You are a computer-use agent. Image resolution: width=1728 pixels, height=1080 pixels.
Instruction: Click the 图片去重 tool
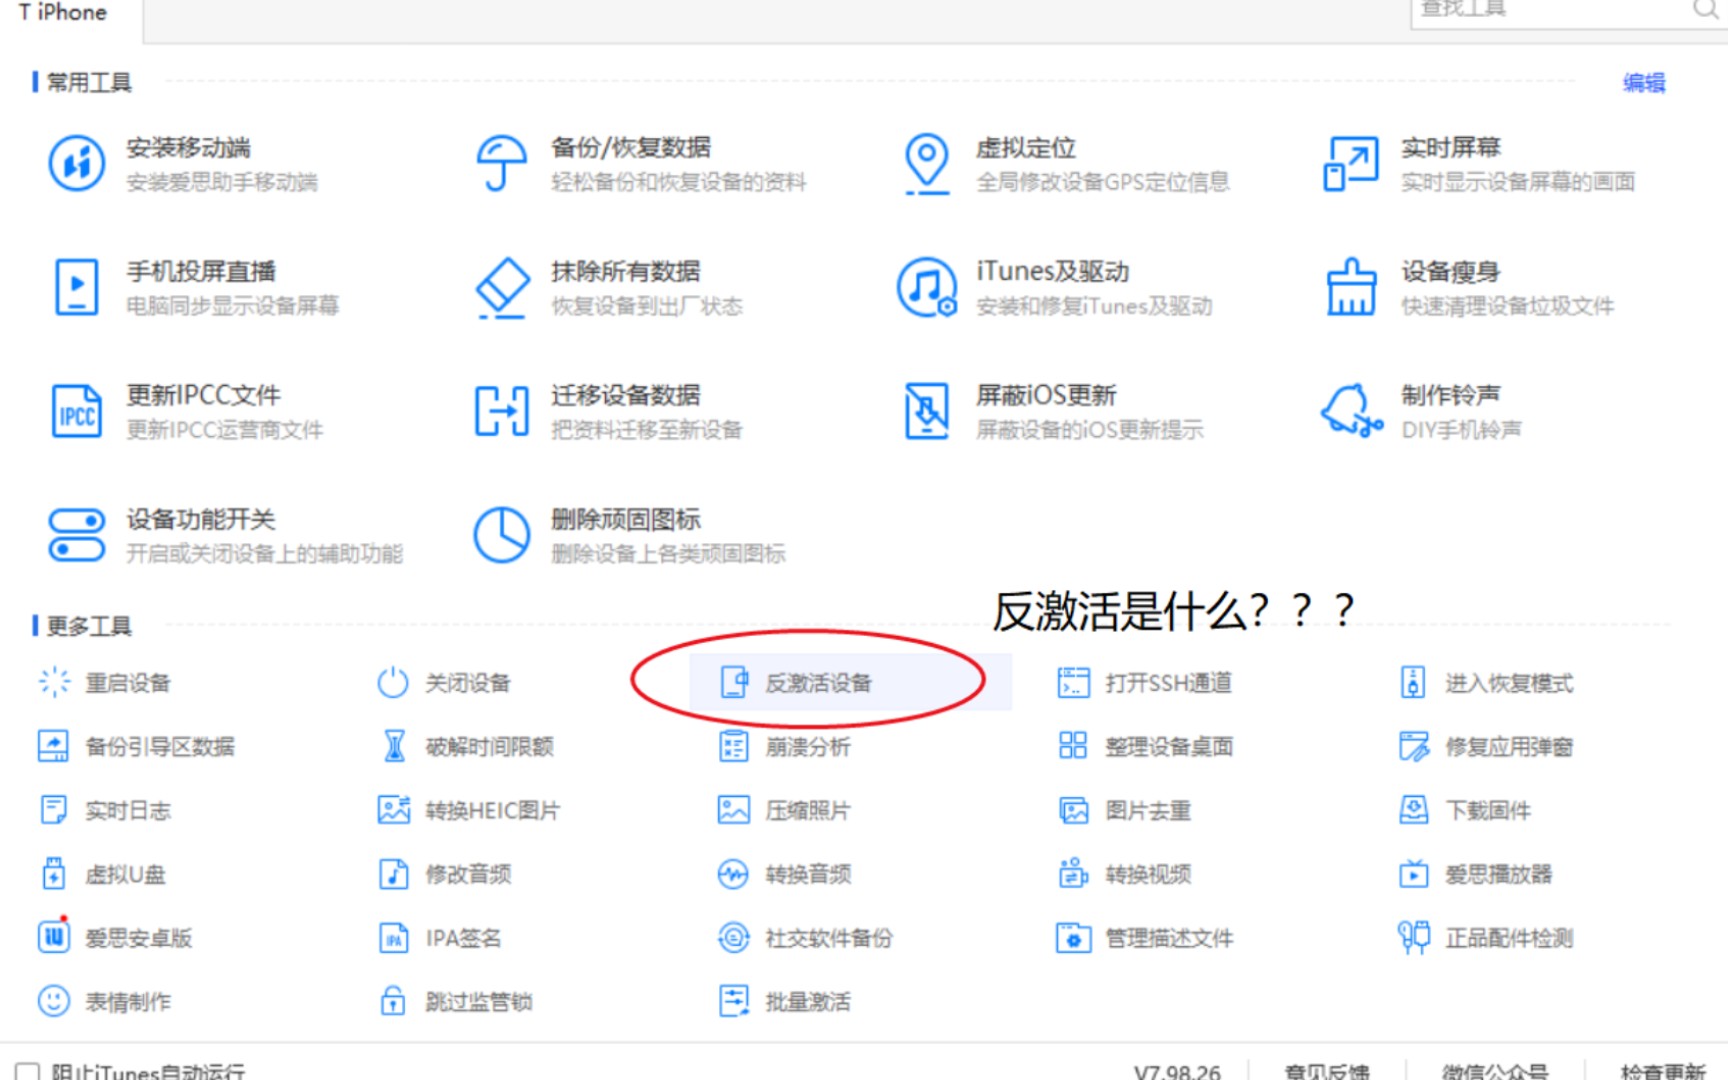1125,810
